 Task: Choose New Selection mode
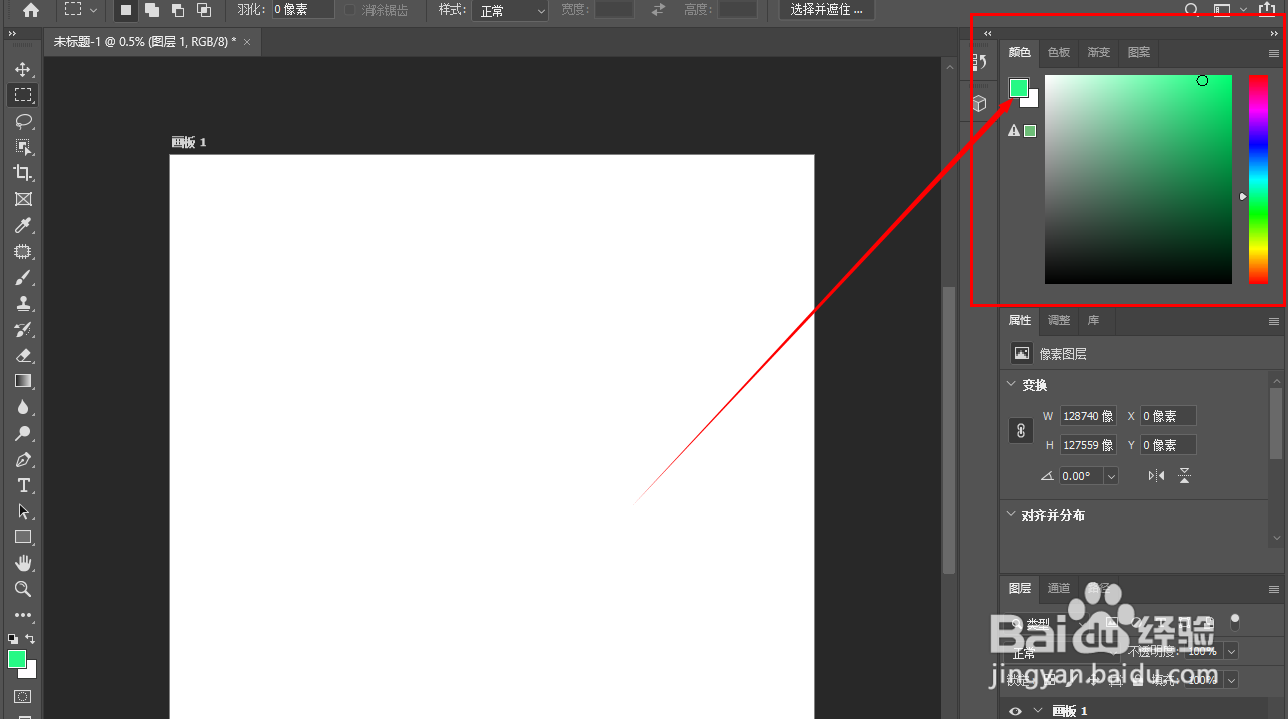(126, 10)
